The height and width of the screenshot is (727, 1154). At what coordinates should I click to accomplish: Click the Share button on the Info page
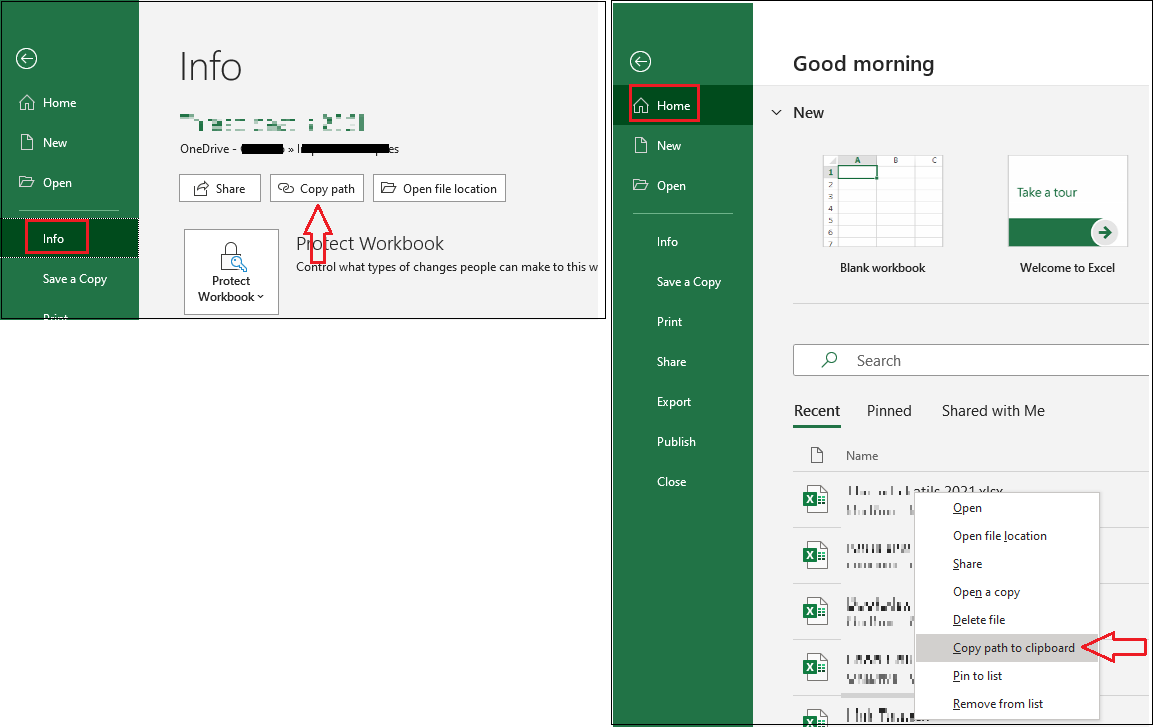219,188
